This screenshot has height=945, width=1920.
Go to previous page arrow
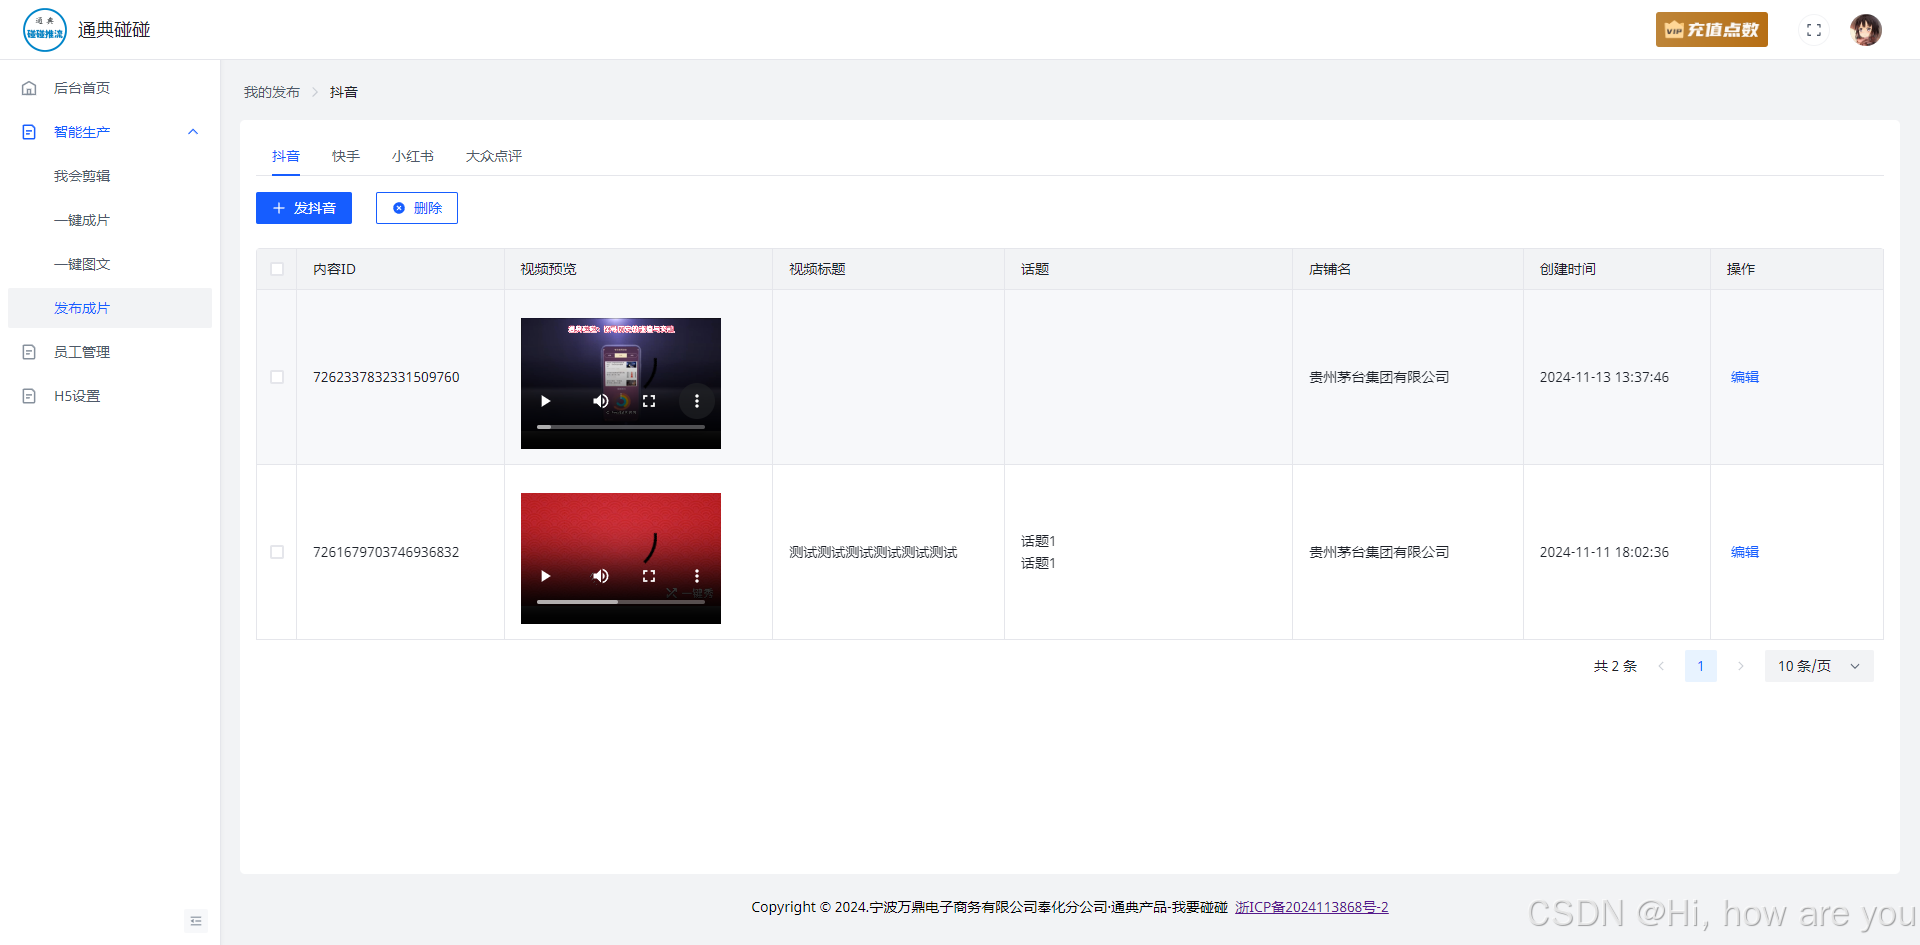[1661, 666]
